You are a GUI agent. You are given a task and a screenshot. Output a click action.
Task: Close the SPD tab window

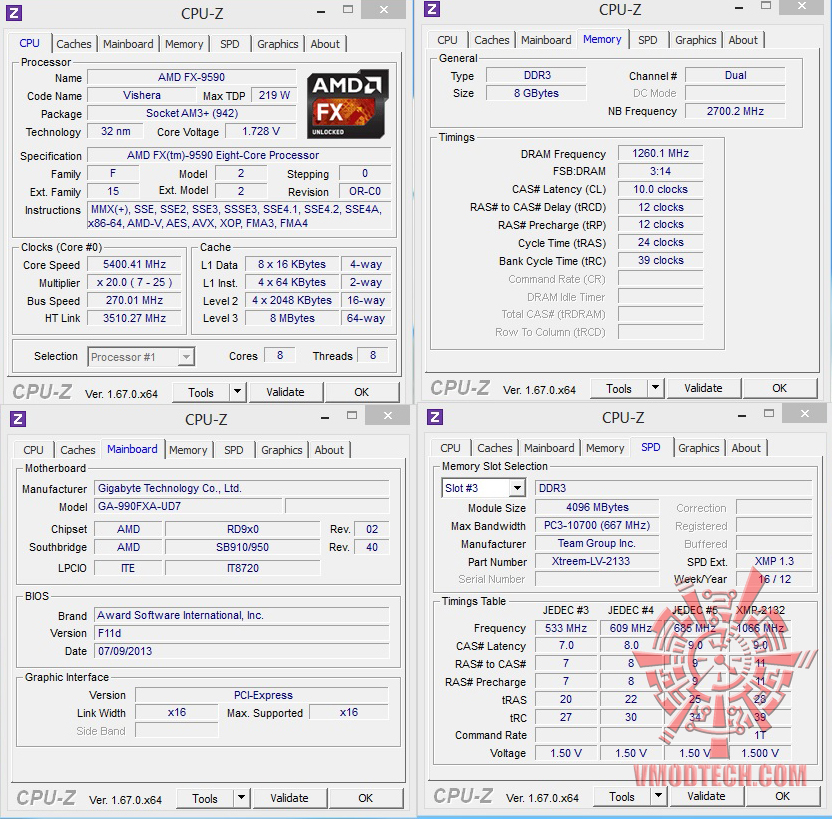click(x=804, y=413)
